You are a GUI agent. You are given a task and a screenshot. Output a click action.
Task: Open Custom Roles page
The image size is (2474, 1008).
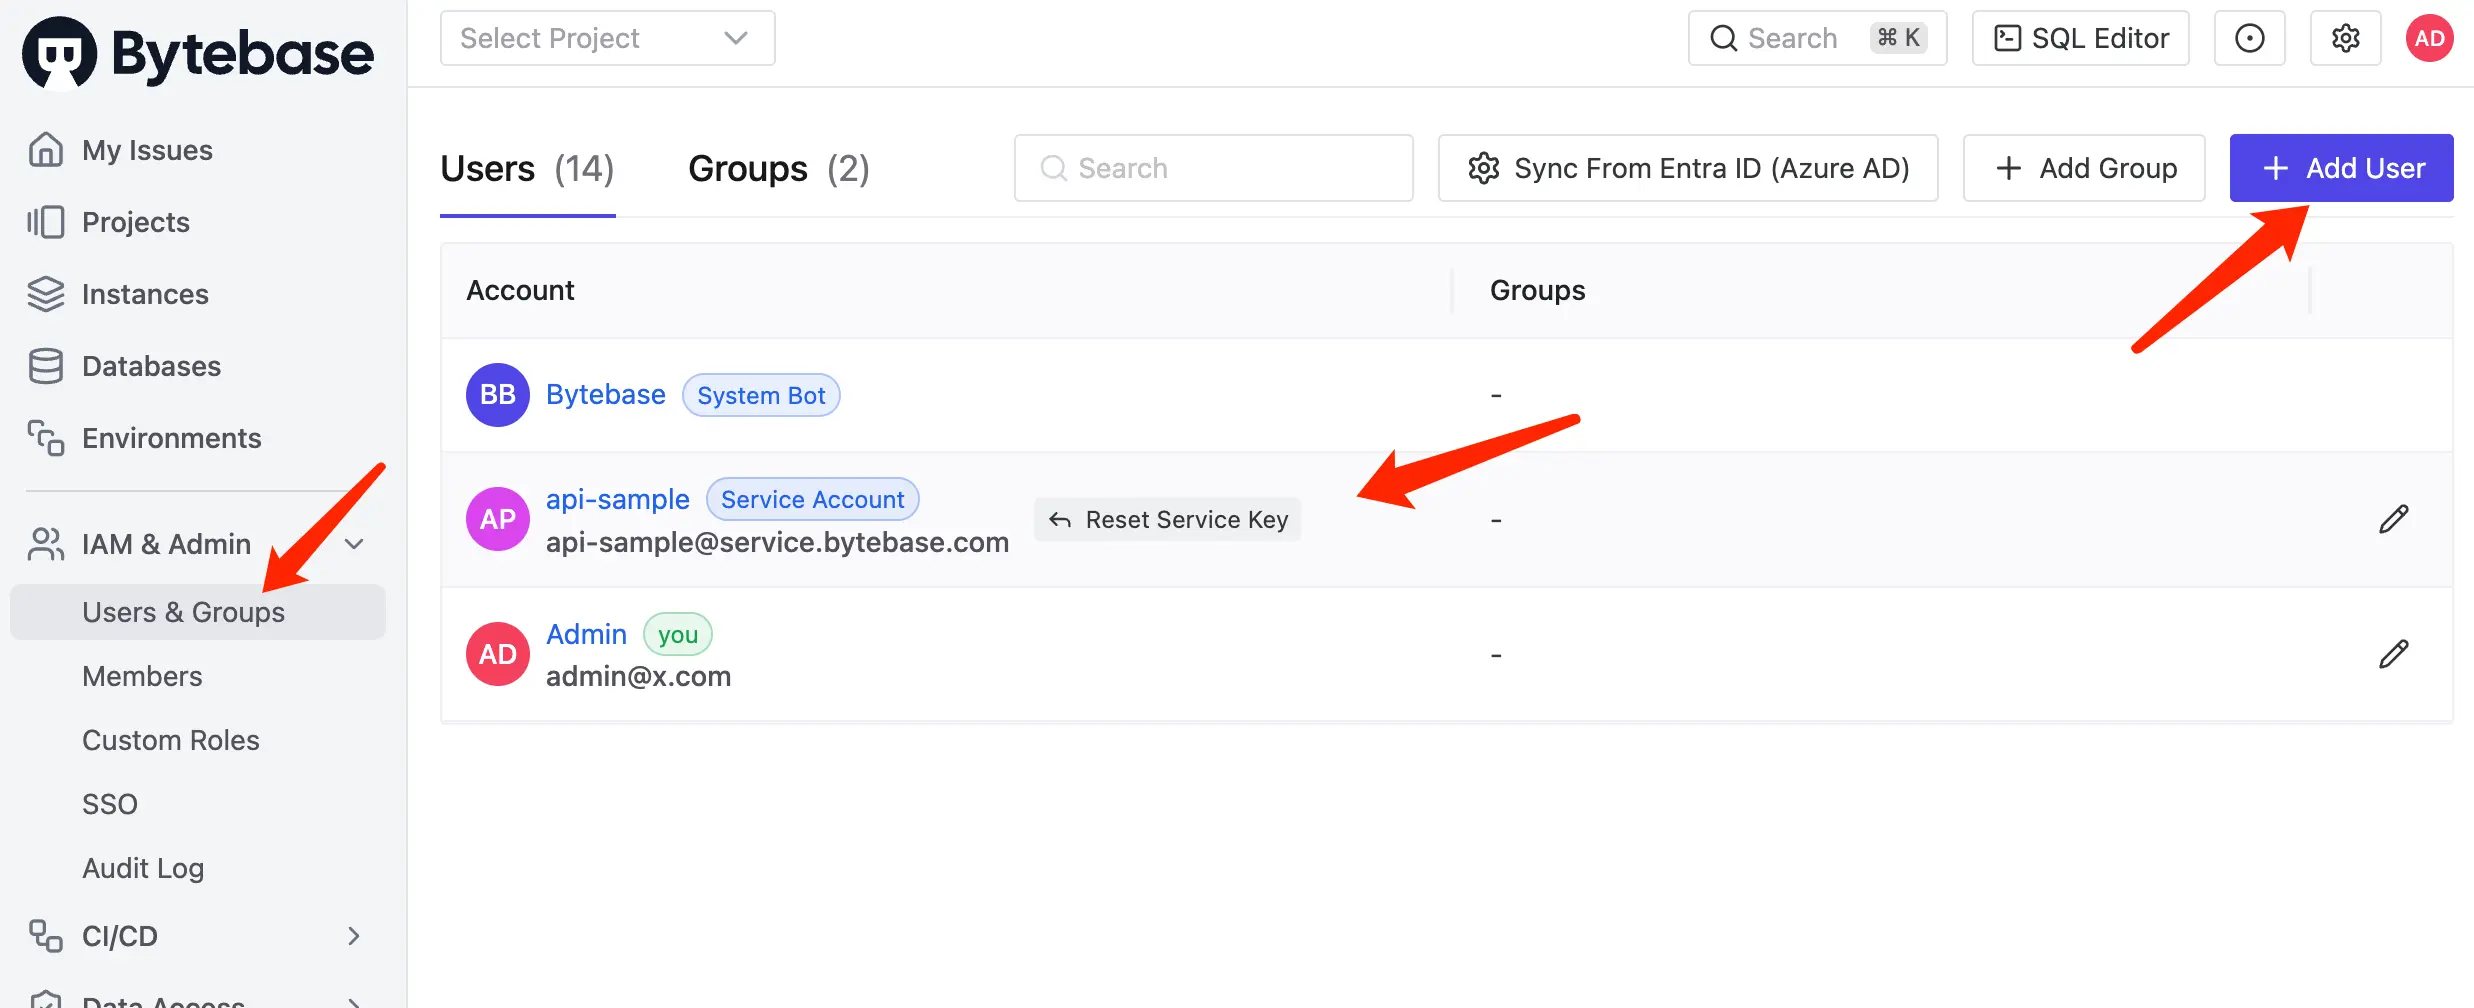click(x=171, y=740)
